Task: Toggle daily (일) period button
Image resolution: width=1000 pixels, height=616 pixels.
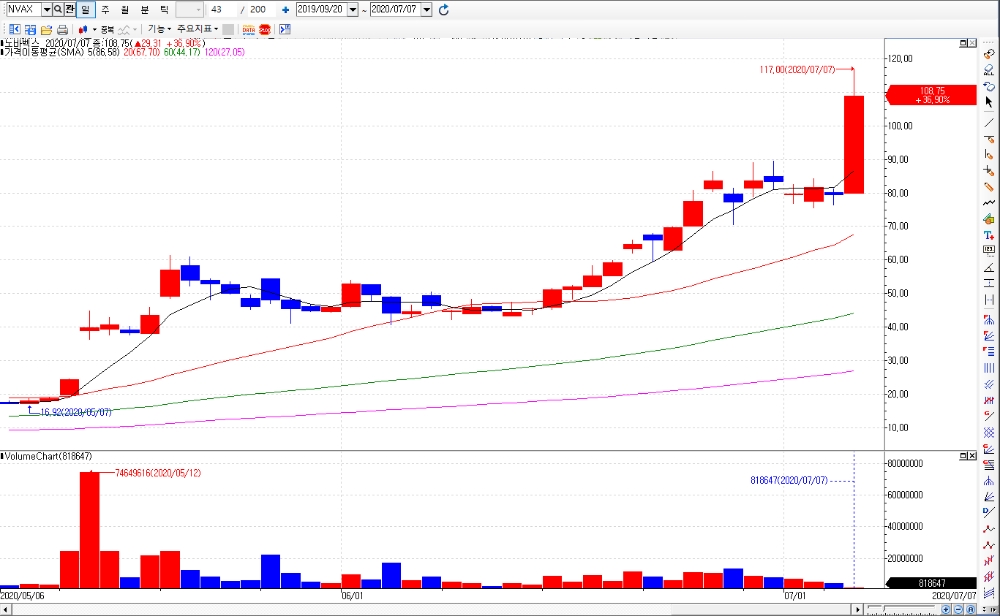Action: [85, 10]
